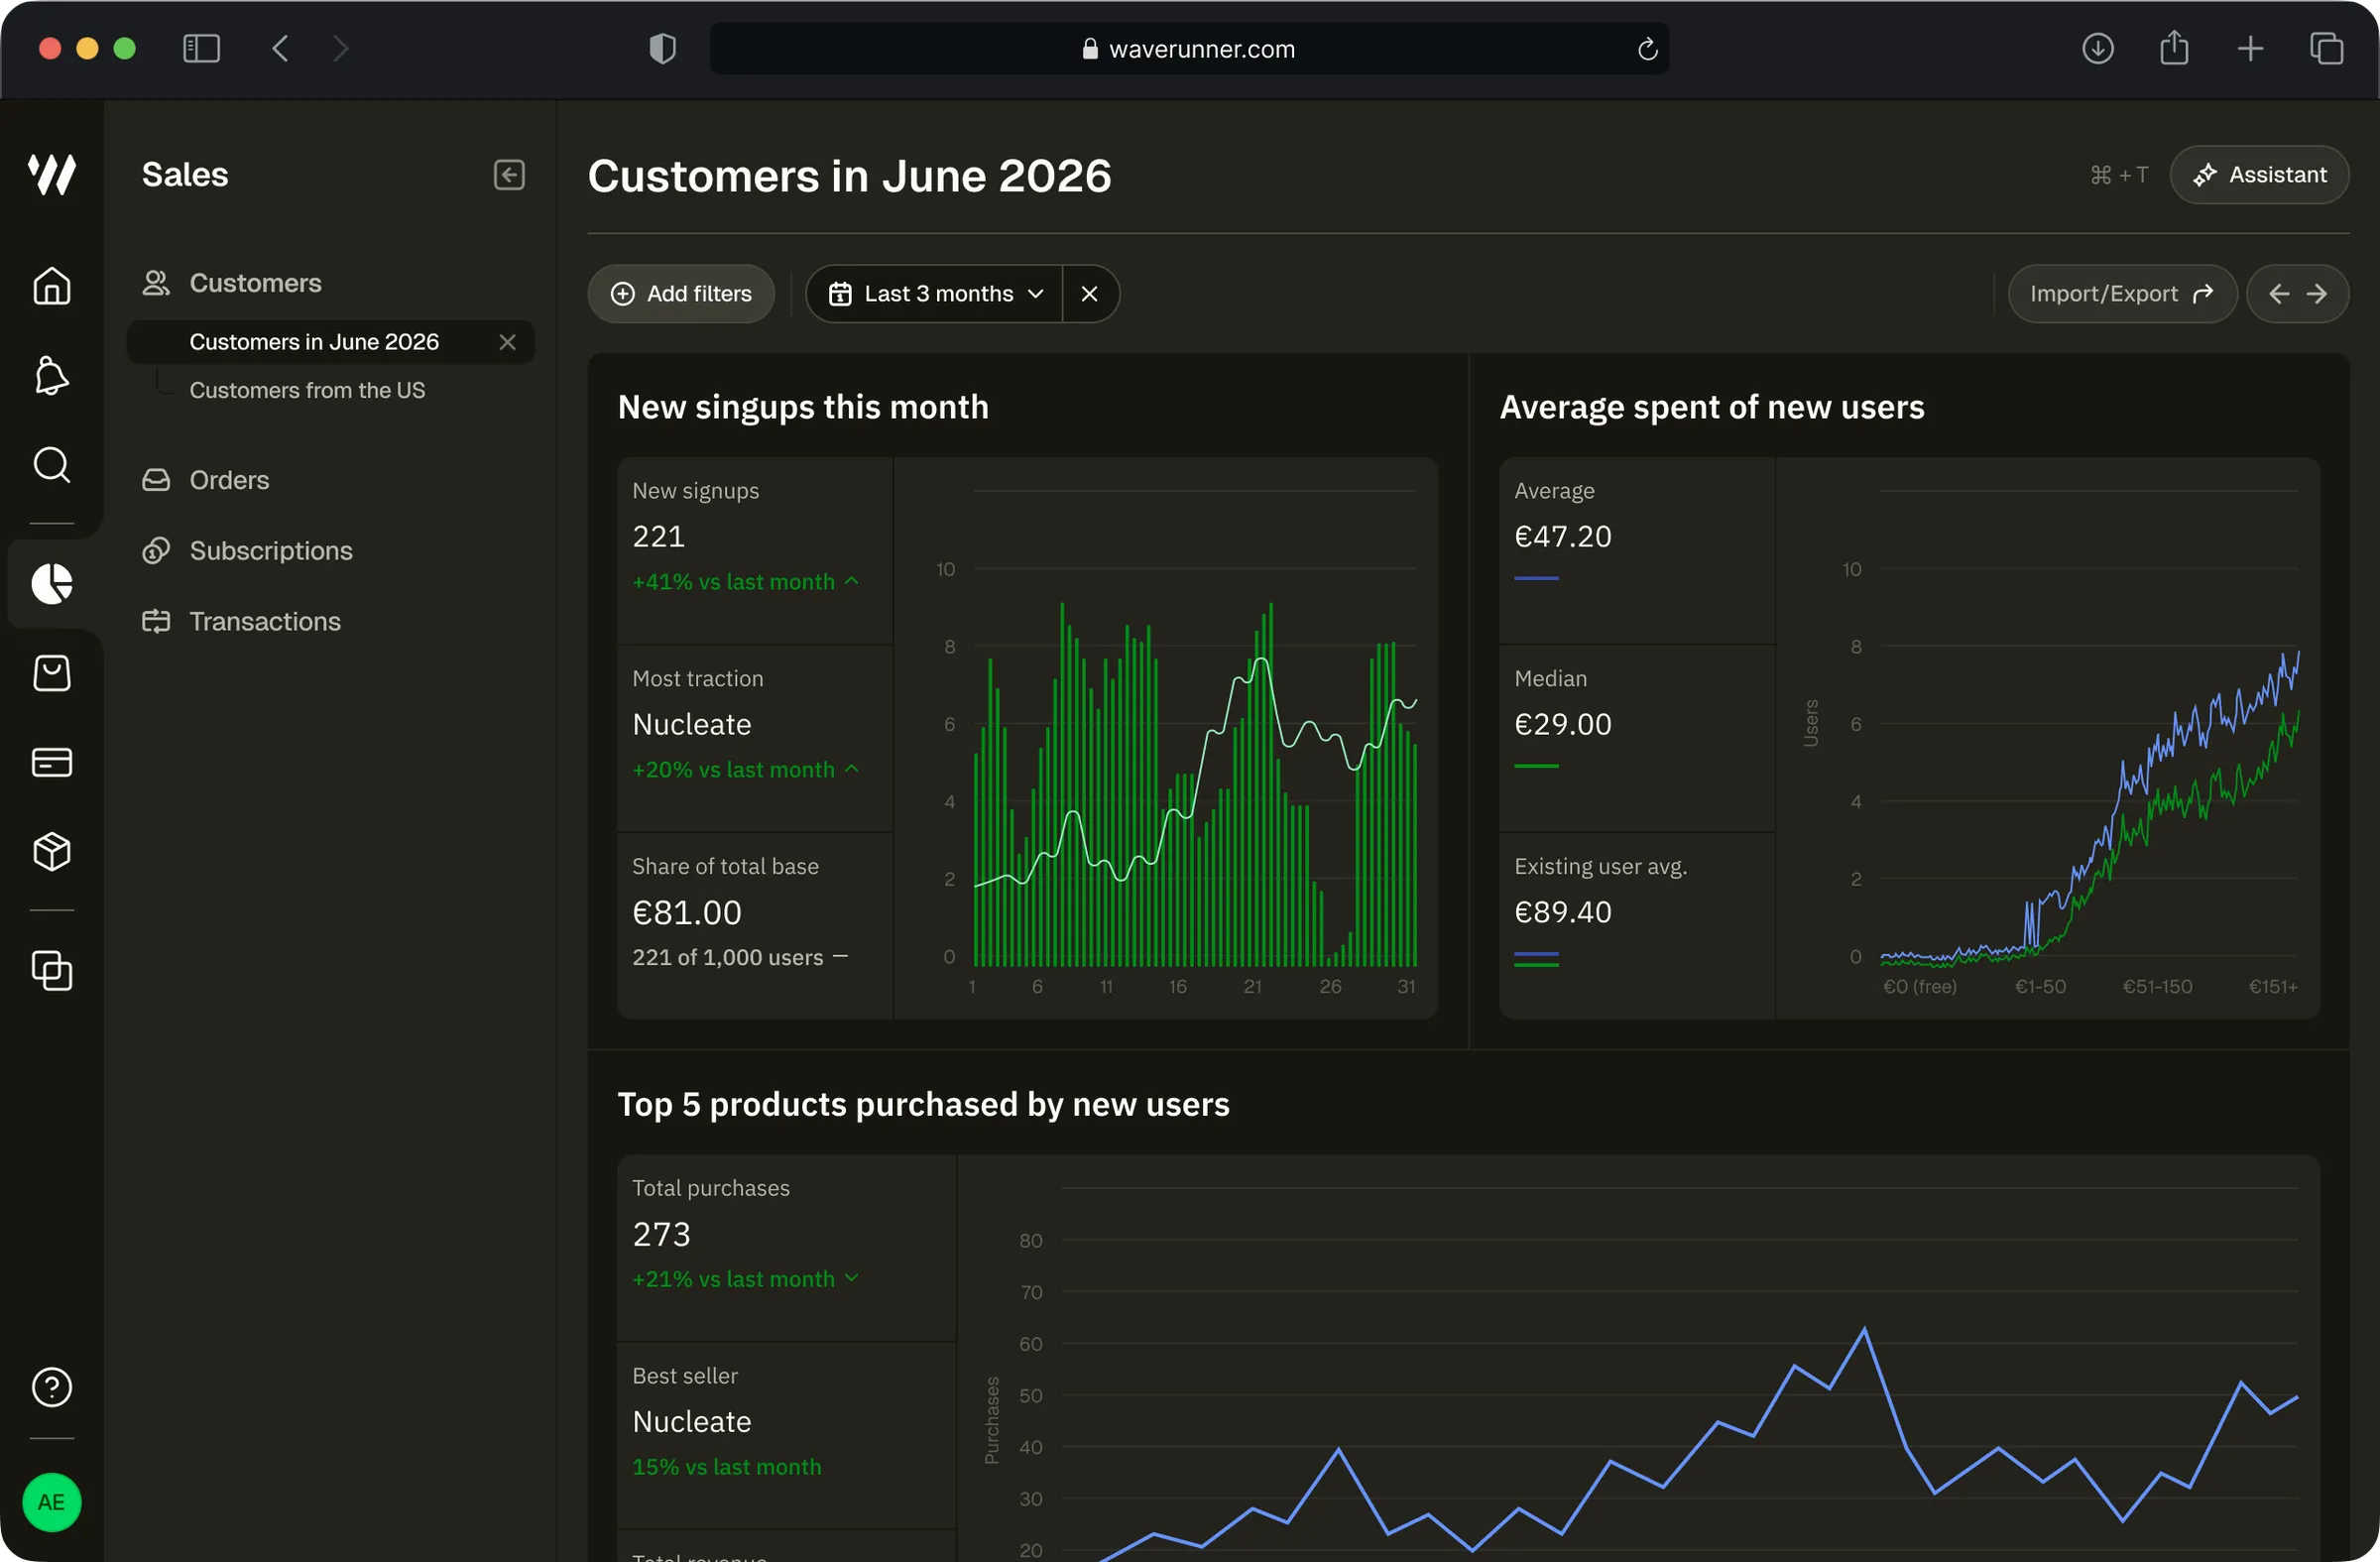2380x1562 pixels.
Task: Open the overlapping squares icon
Action: 52,970
